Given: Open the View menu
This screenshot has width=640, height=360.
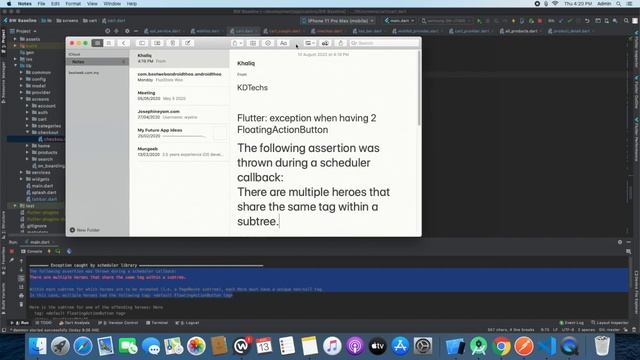Looking at the screenshot, I should coord(92,4).
